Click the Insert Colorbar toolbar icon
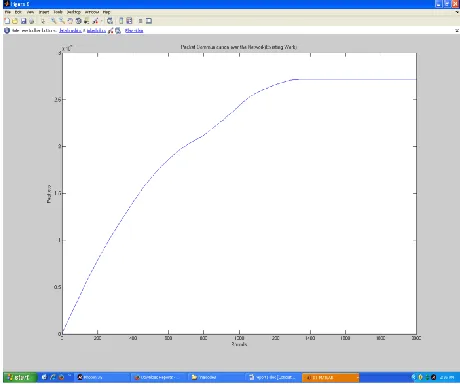The width and height of the screenshot is (460, 384). [x=121, y=21]
